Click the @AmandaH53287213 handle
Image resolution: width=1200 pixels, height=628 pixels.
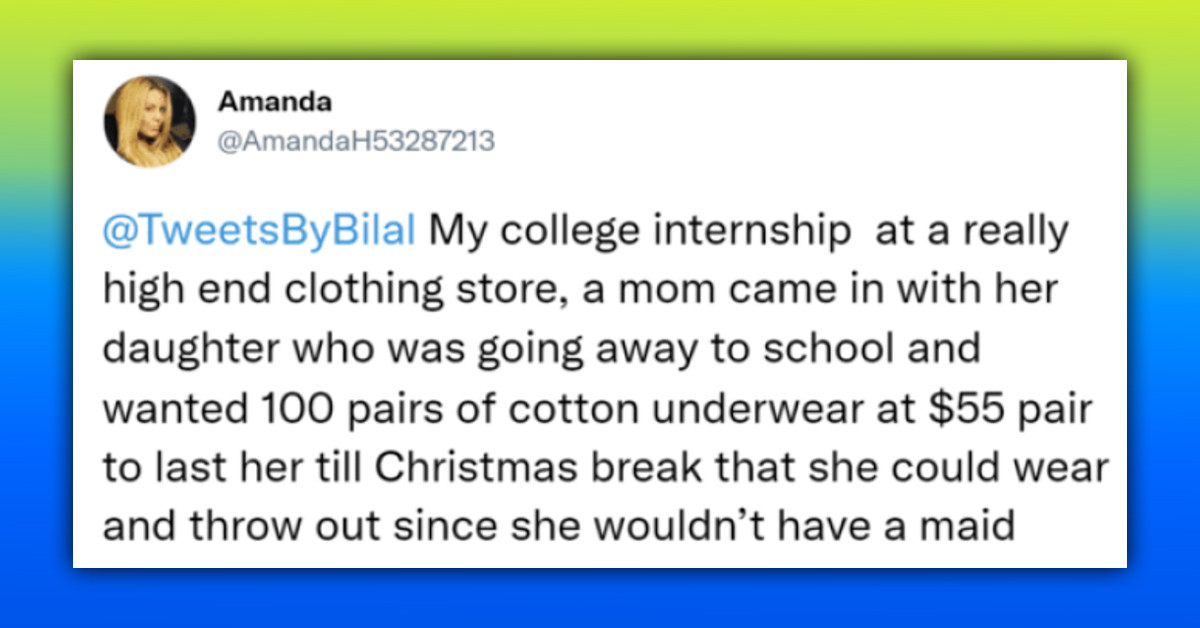click(x=356, y=142)
